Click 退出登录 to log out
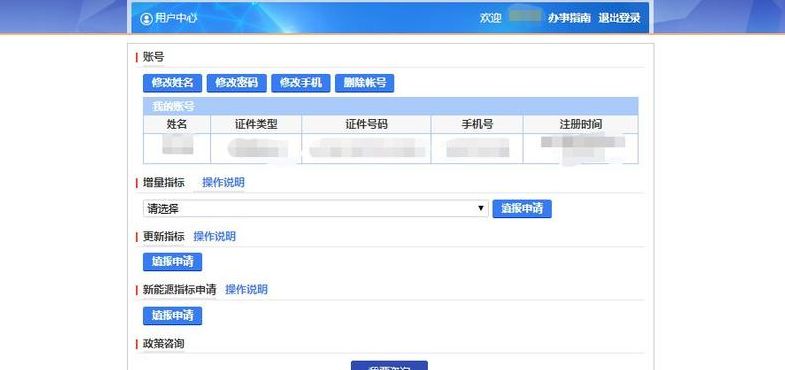This screenshot has height=370, width=785. 619,18
